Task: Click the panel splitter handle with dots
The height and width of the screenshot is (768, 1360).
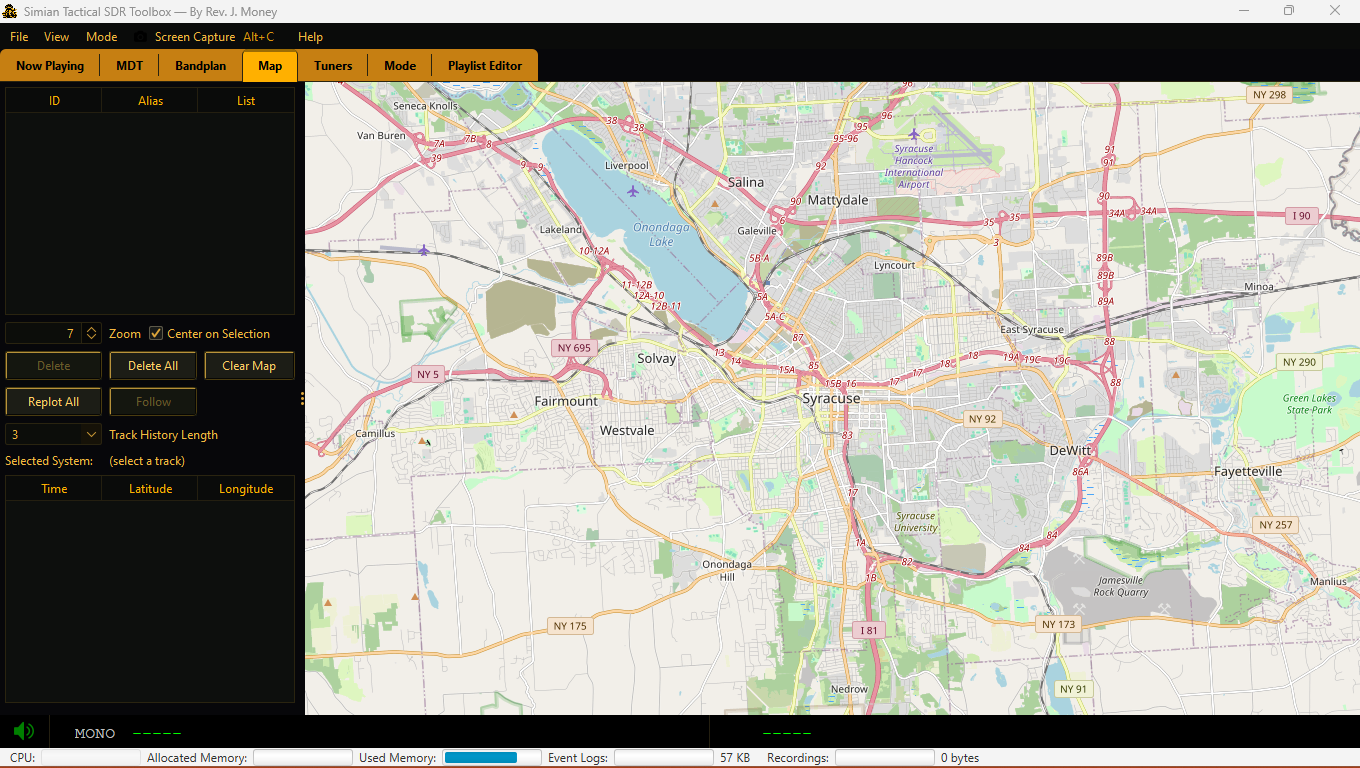Action: [301, 399]
